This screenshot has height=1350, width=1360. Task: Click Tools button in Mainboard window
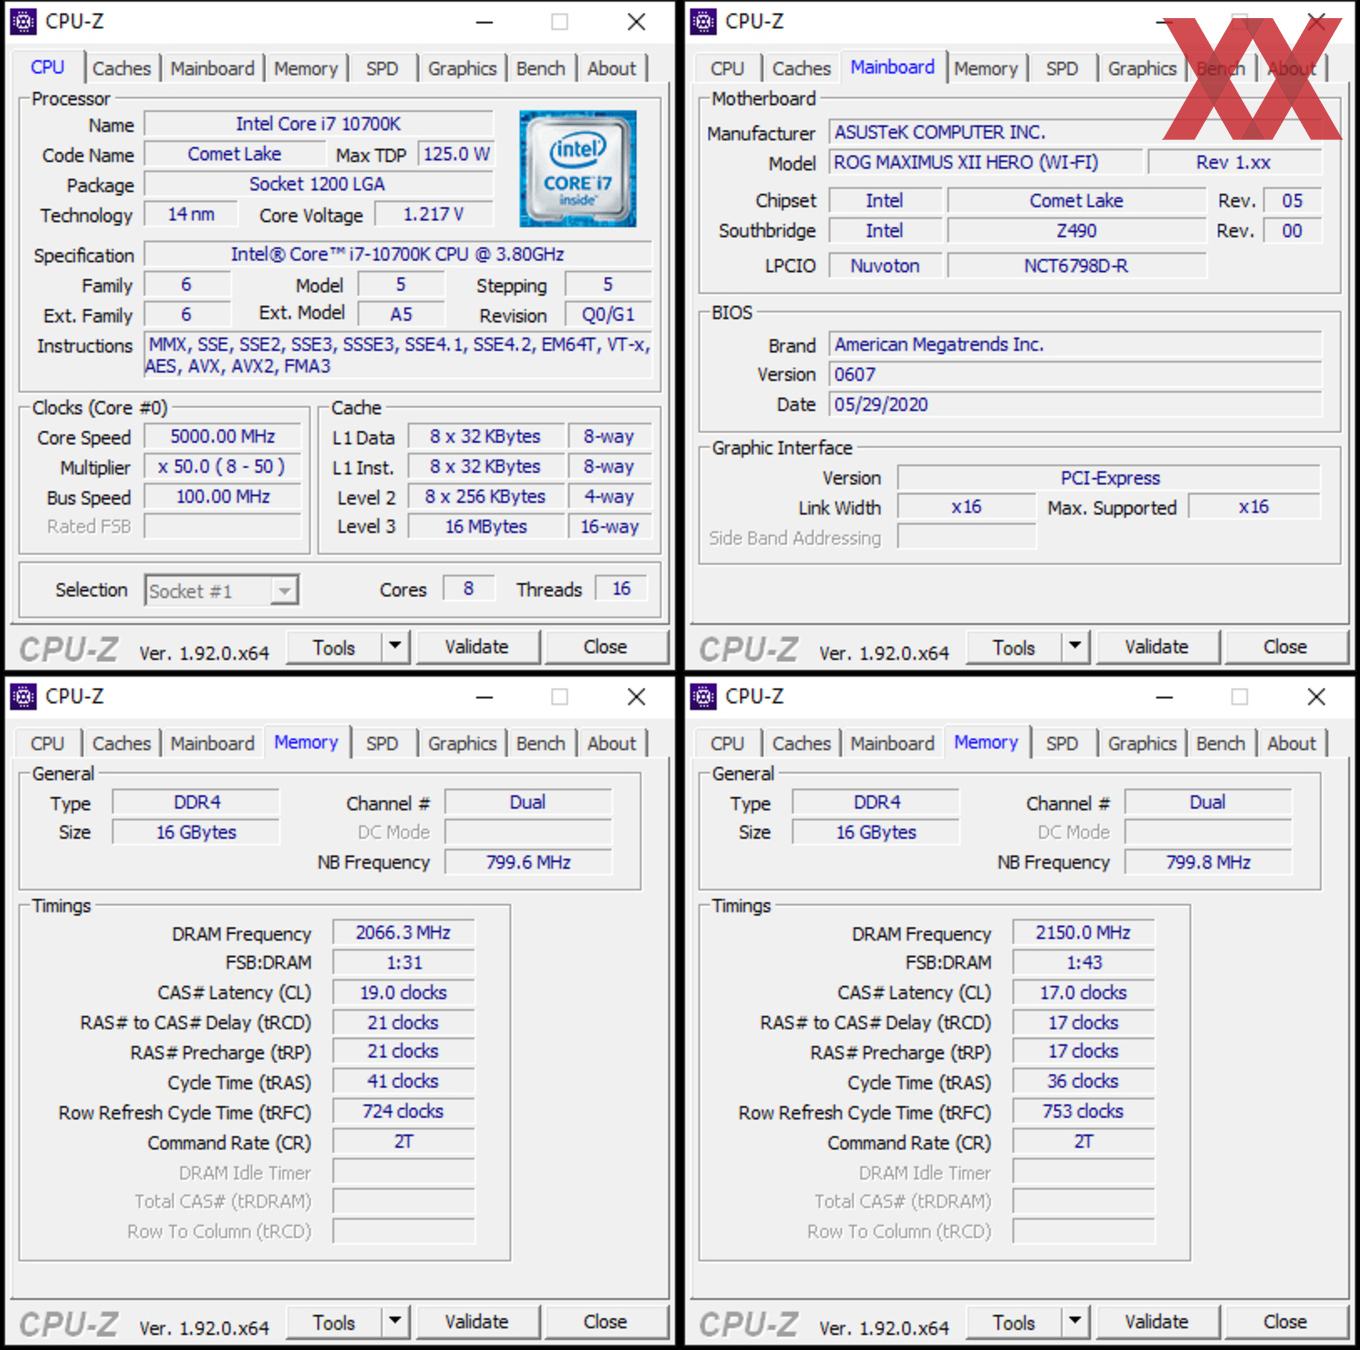(x=1014, y=647)
